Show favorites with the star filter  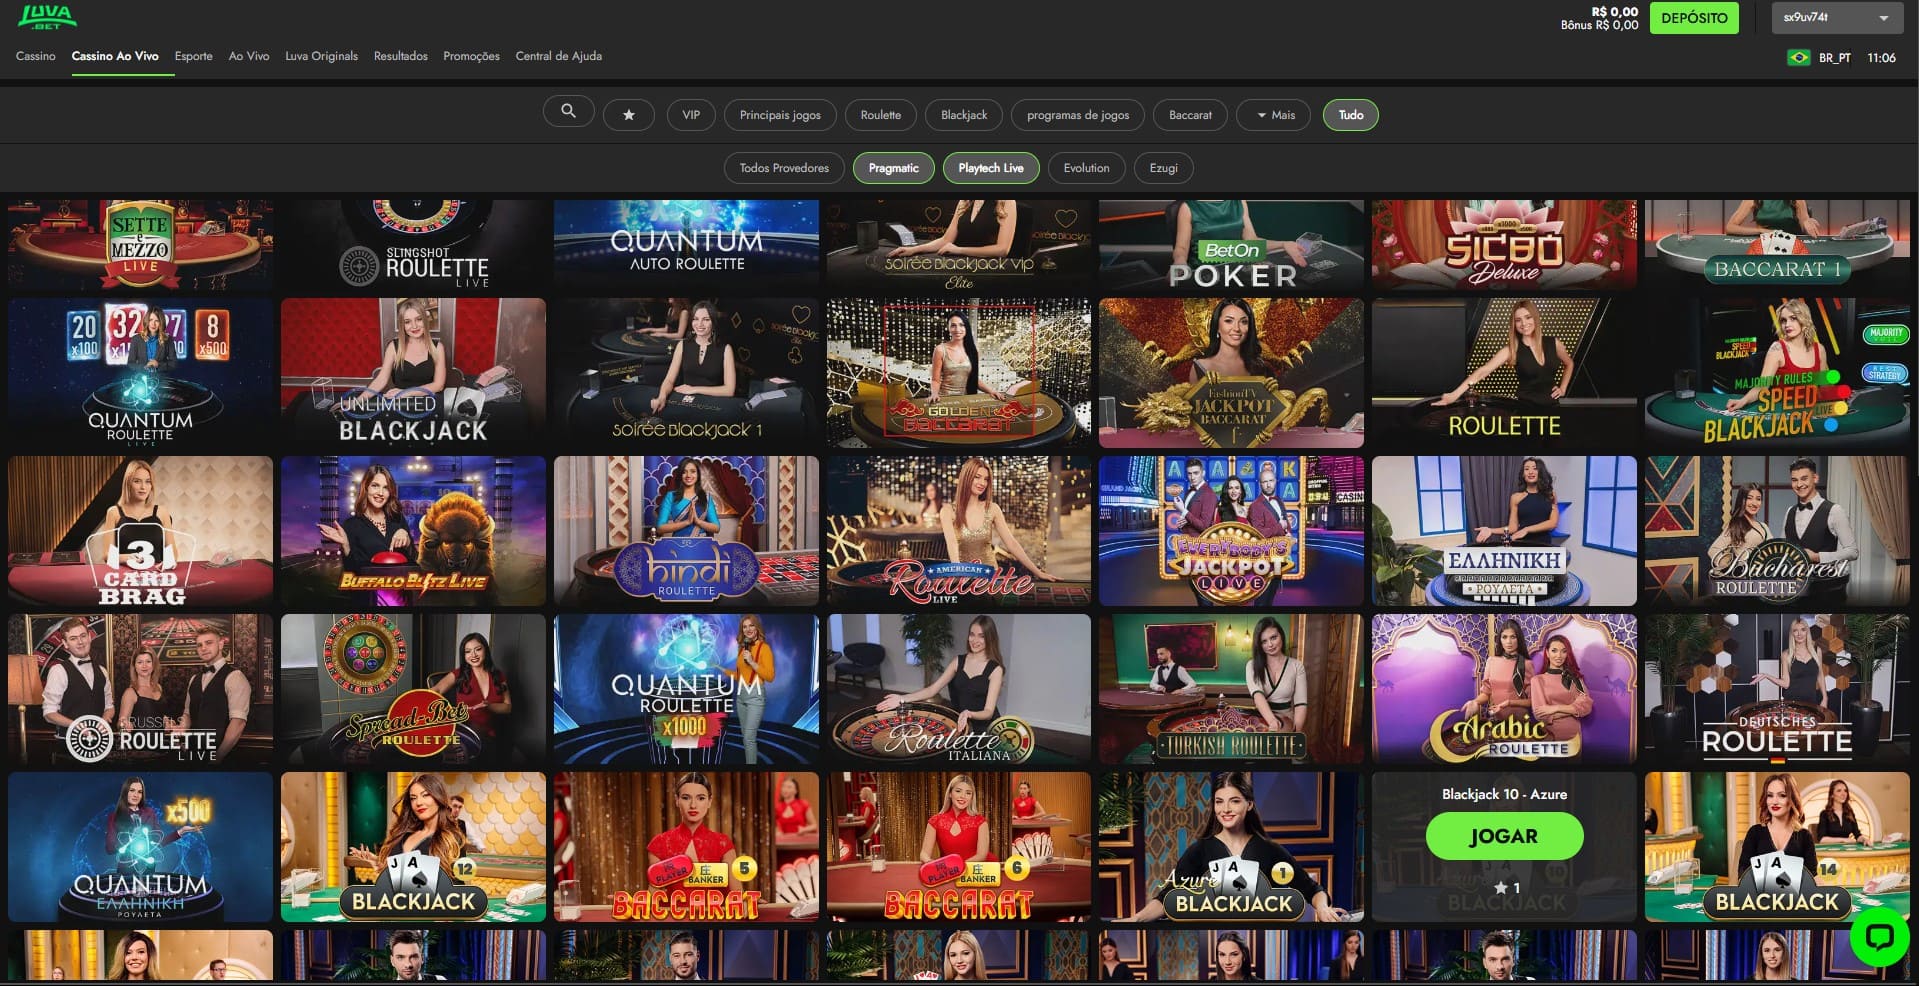(628, 115)
